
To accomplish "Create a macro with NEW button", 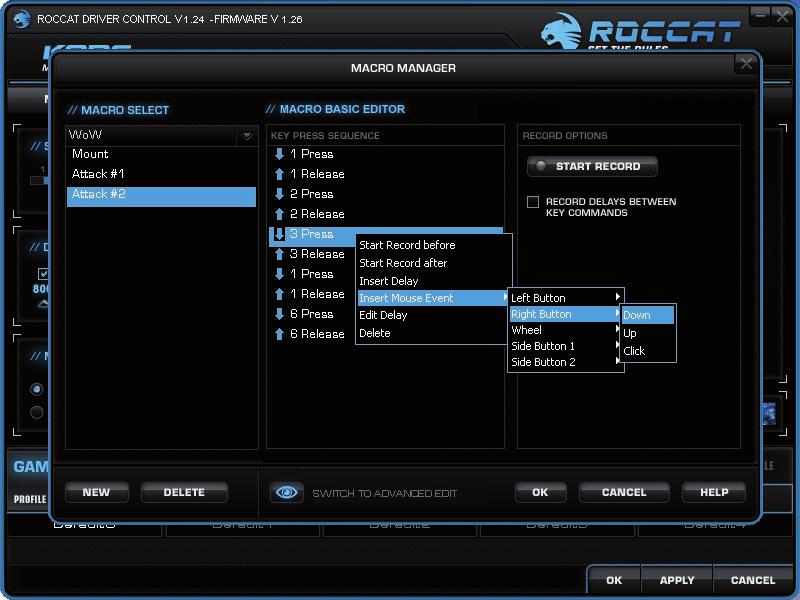I will (x=96, y=492).
